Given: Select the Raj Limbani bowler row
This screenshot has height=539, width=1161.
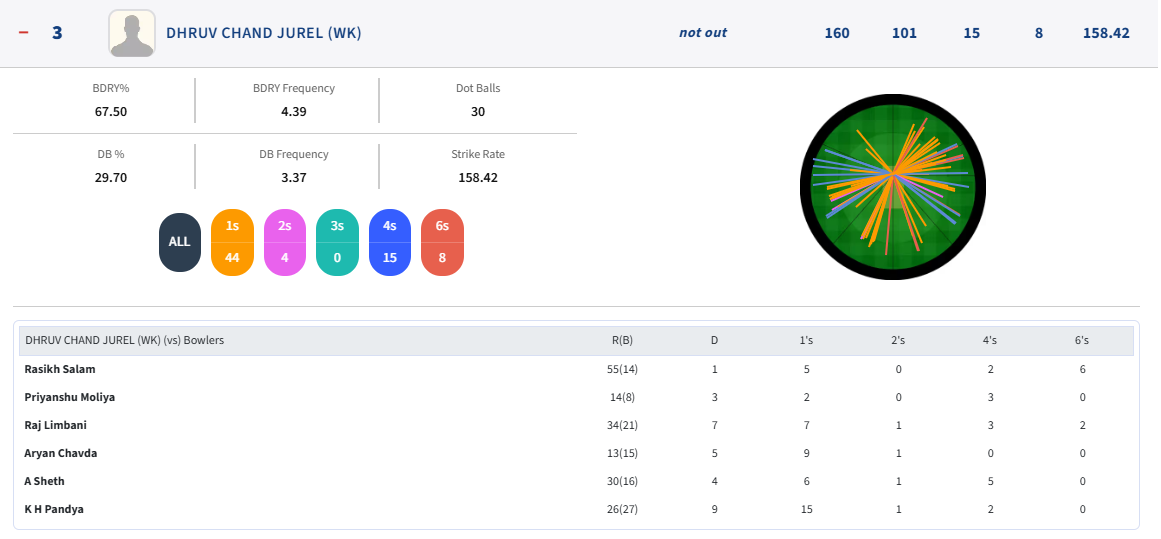Looking at the screenshot, I should tap(56, 425).
